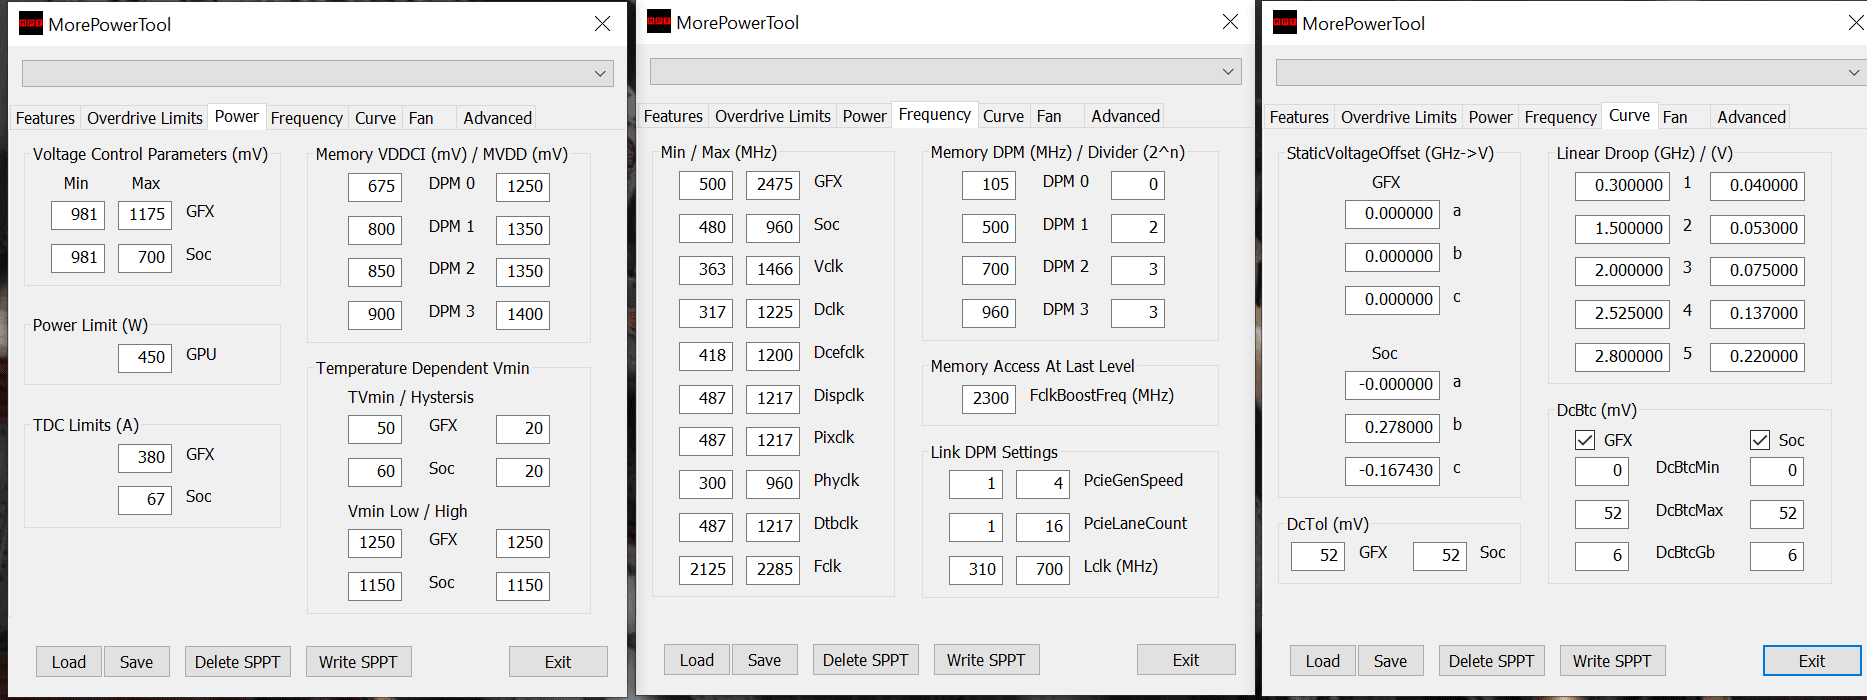Click Save button in right window

point(1390,661)
